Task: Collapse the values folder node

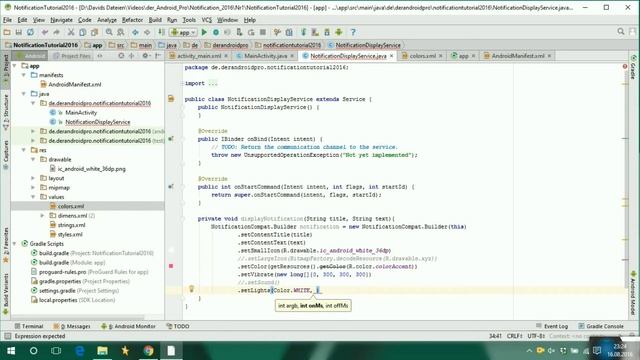Action: 33,197
